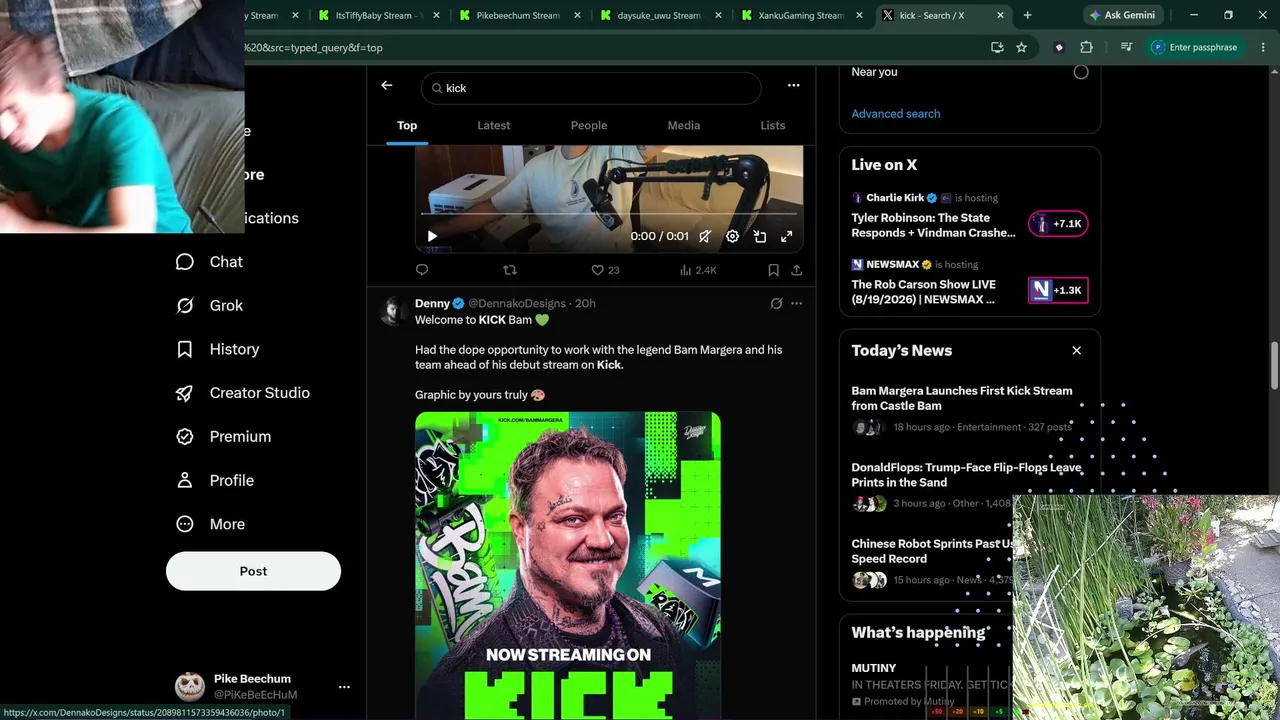Bookmark the video post
1280x720 pixels.
[x=773, y=270]
